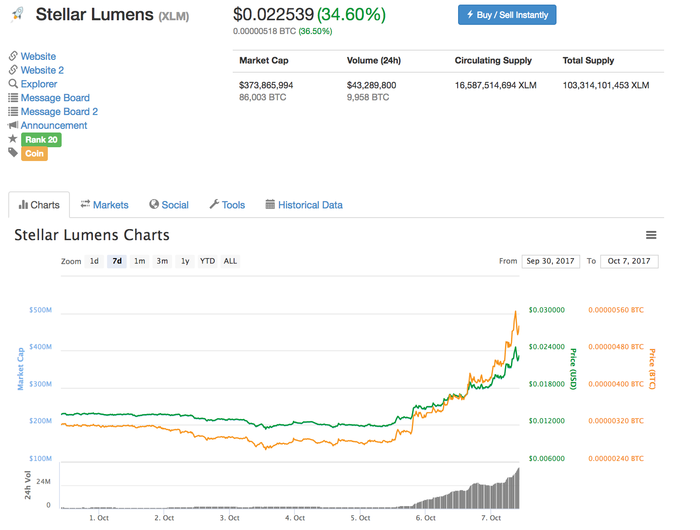Open the Announcement link
The image size is (700, 530).
(x=54, y=125)
